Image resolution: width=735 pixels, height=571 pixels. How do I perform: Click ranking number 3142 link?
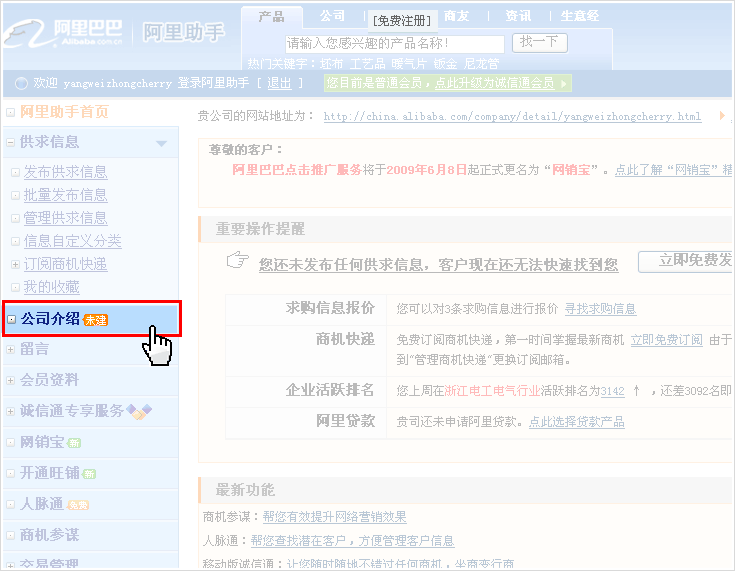[x=613, y=391]
